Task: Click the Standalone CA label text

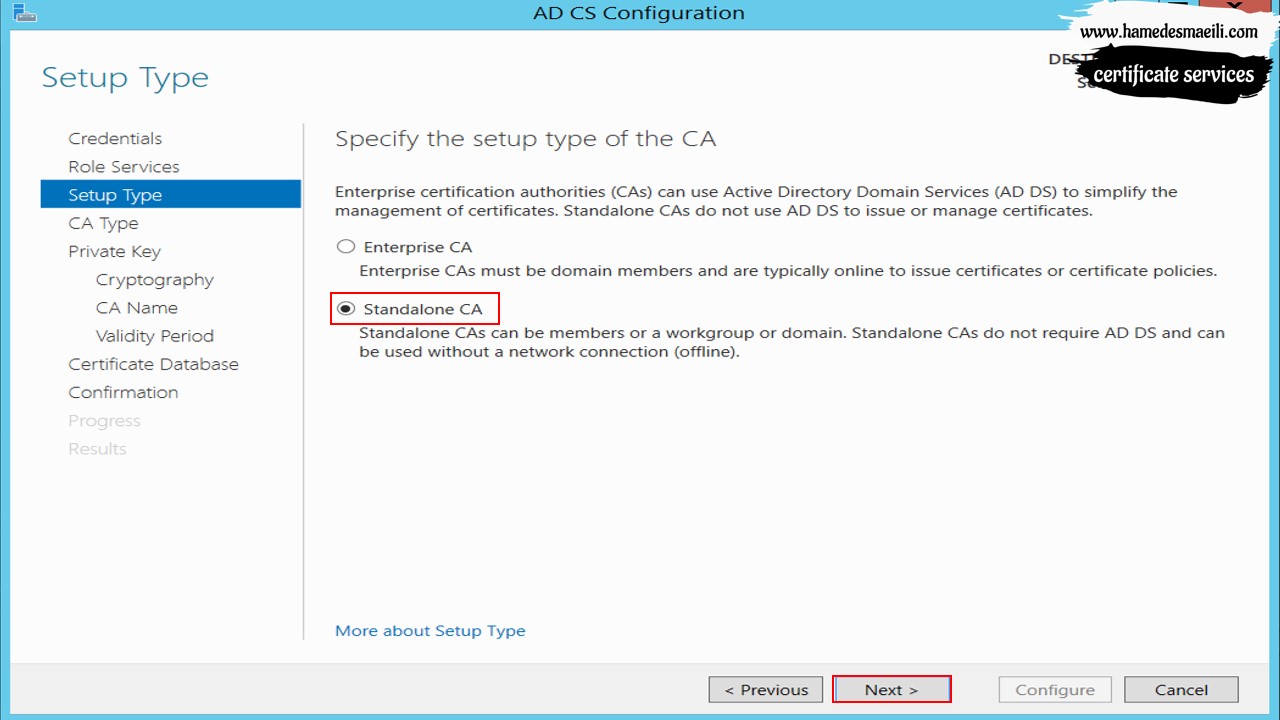Action: [423, 309]
